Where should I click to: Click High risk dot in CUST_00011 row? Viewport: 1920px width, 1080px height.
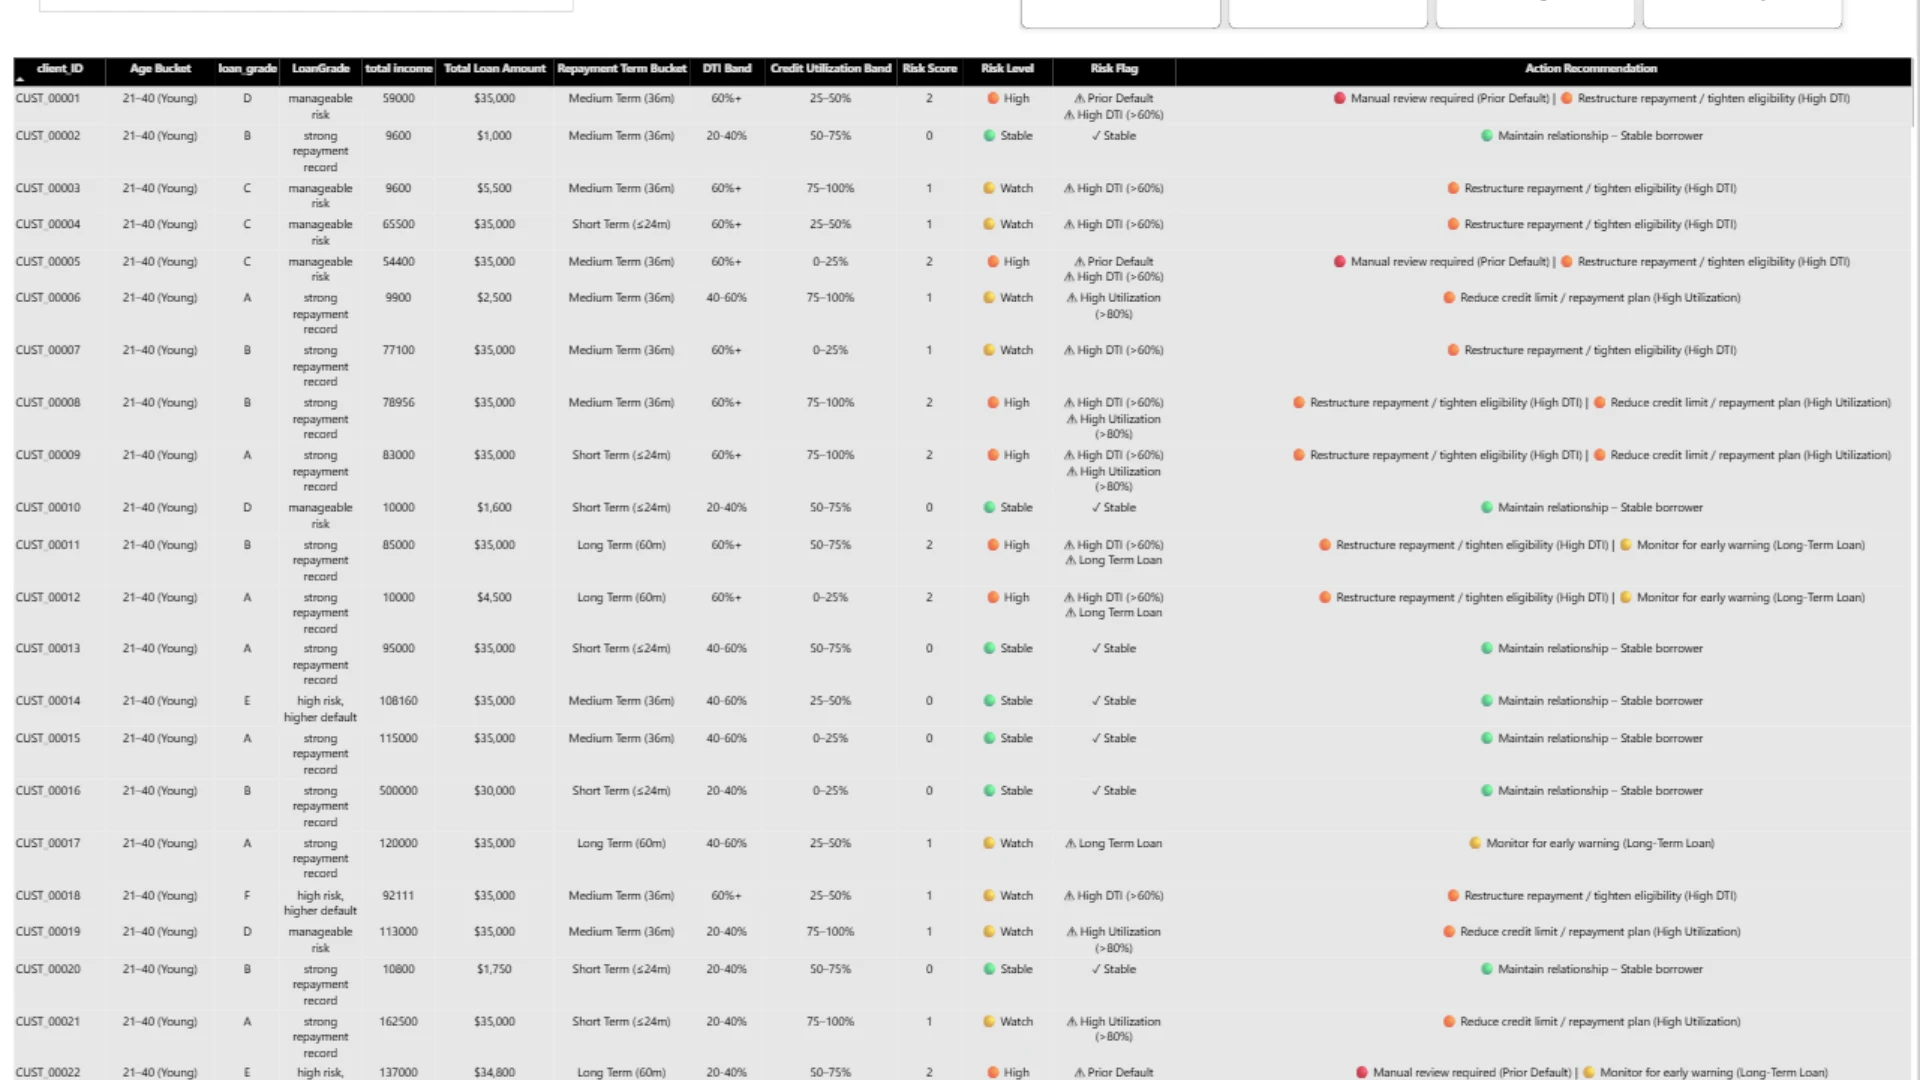tap(993, 546)
